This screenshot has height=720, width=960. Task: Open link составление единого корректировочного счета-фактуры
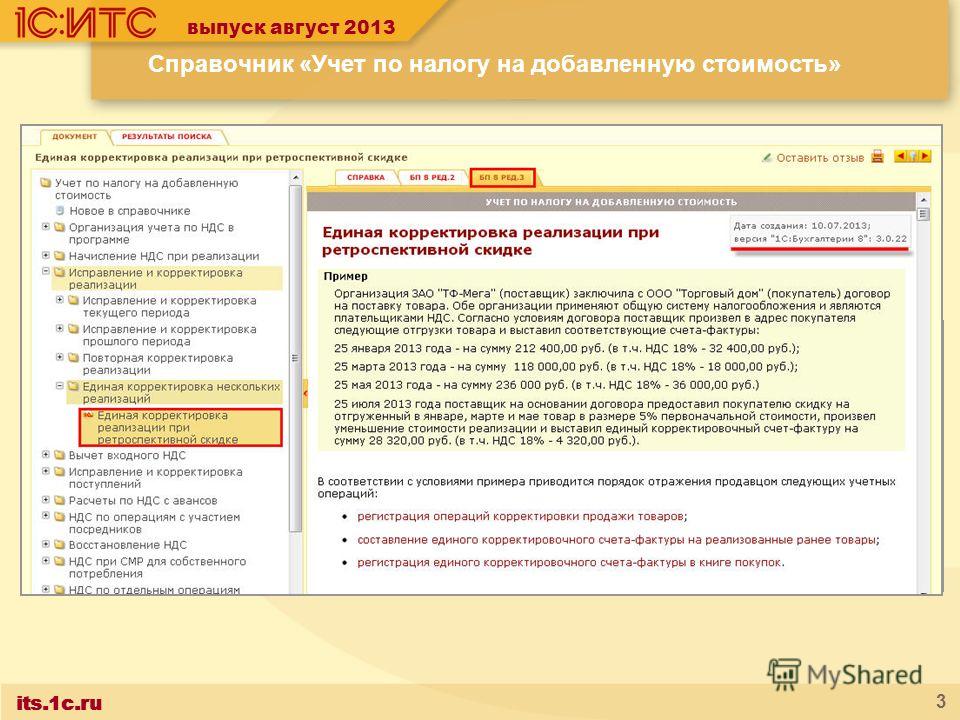pos(617,539)
